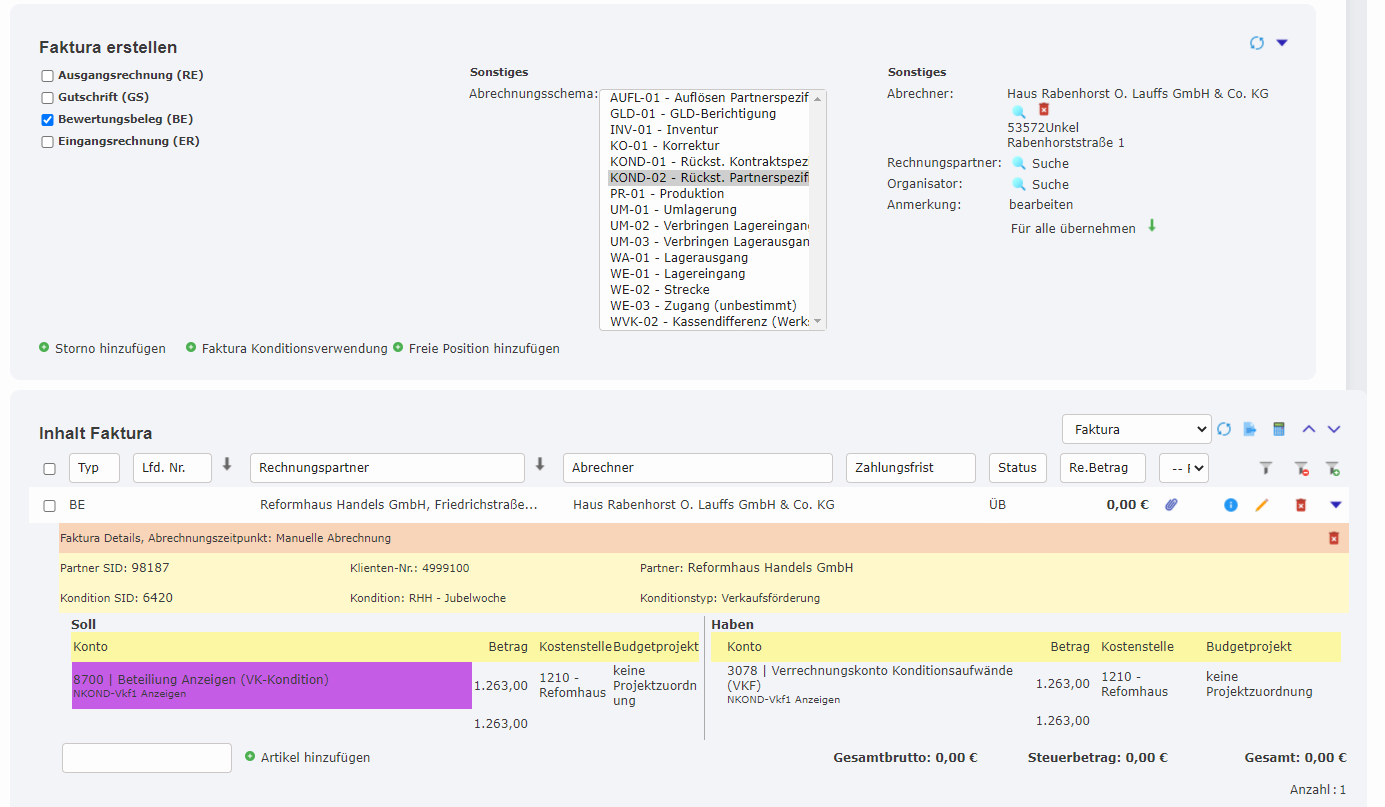Image resolution: width=1385 pixels, height=807 pixels.
Task: Collapse the details with the BE row triangle
Action: 1335,505
